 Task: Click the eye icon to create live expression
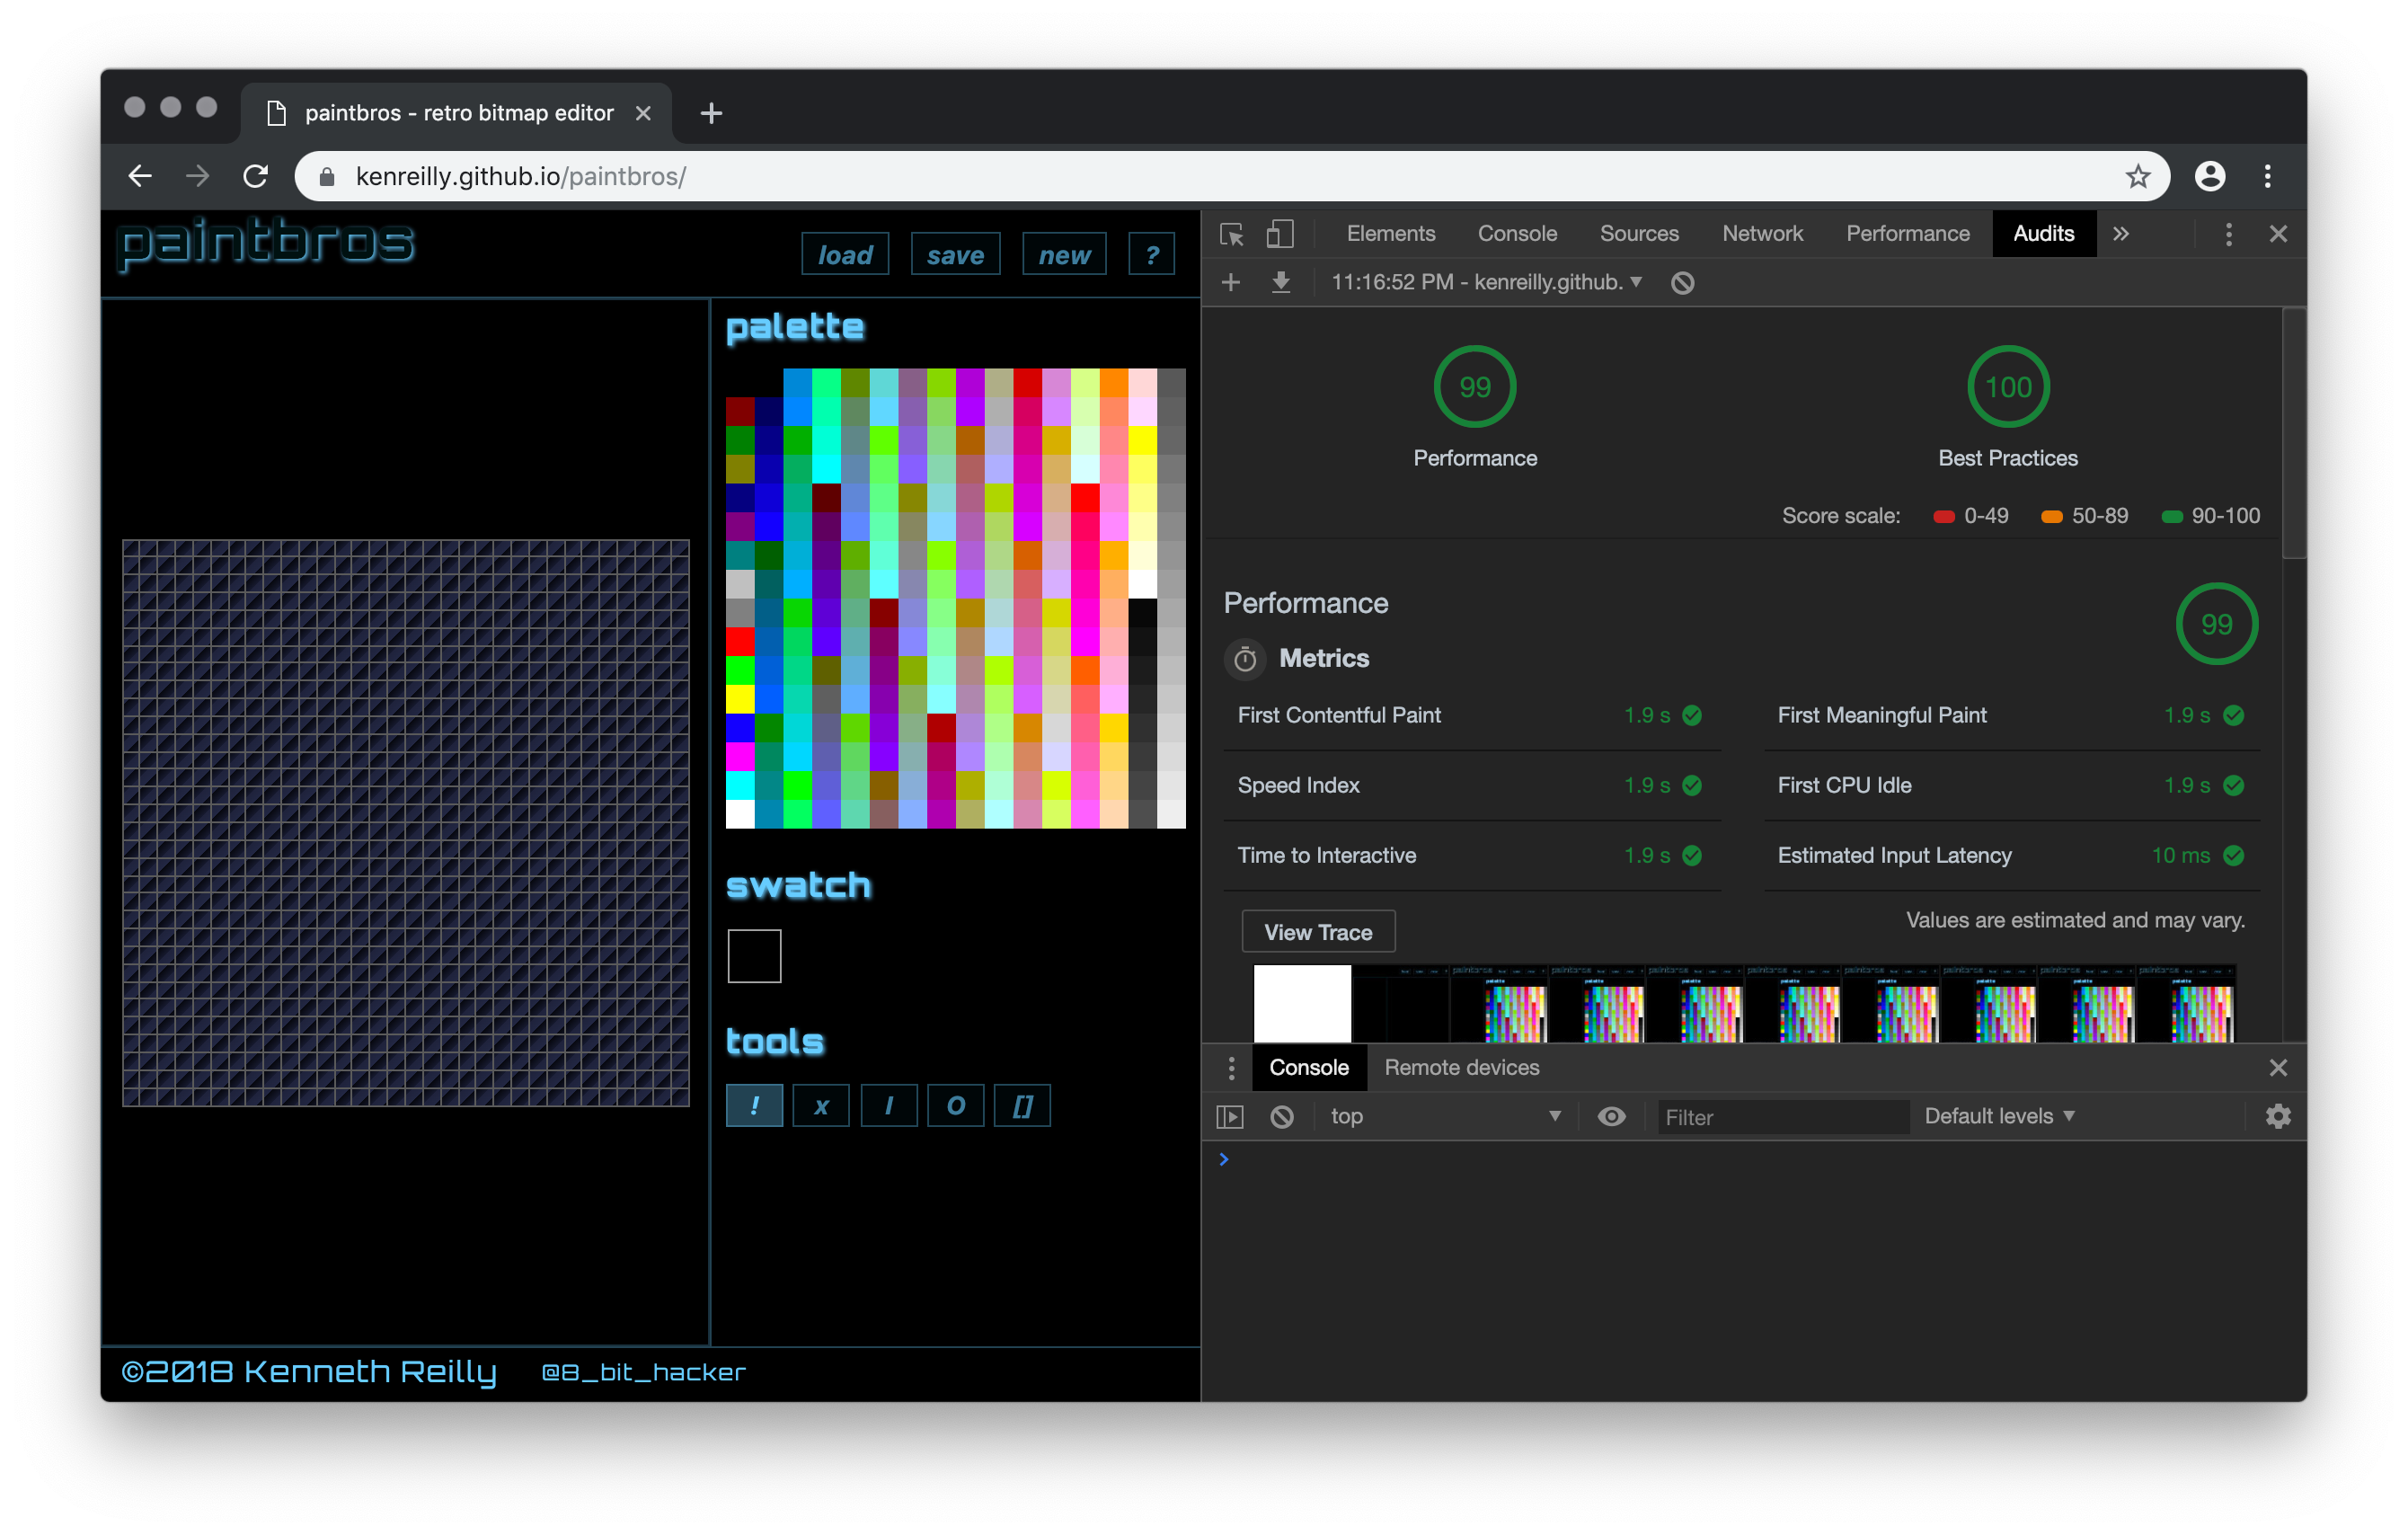(x=1612, y=1116)
